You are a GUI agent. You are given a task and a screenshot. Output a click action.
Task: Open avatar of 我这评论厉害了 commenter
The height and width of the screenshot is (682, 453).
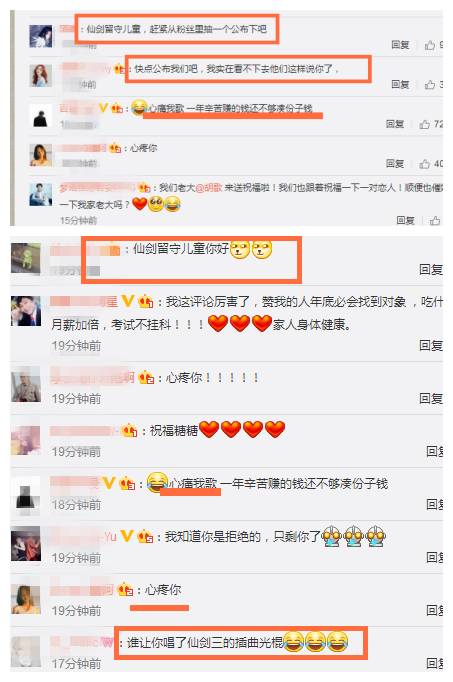pyautogui.click(x=26, y=311)
